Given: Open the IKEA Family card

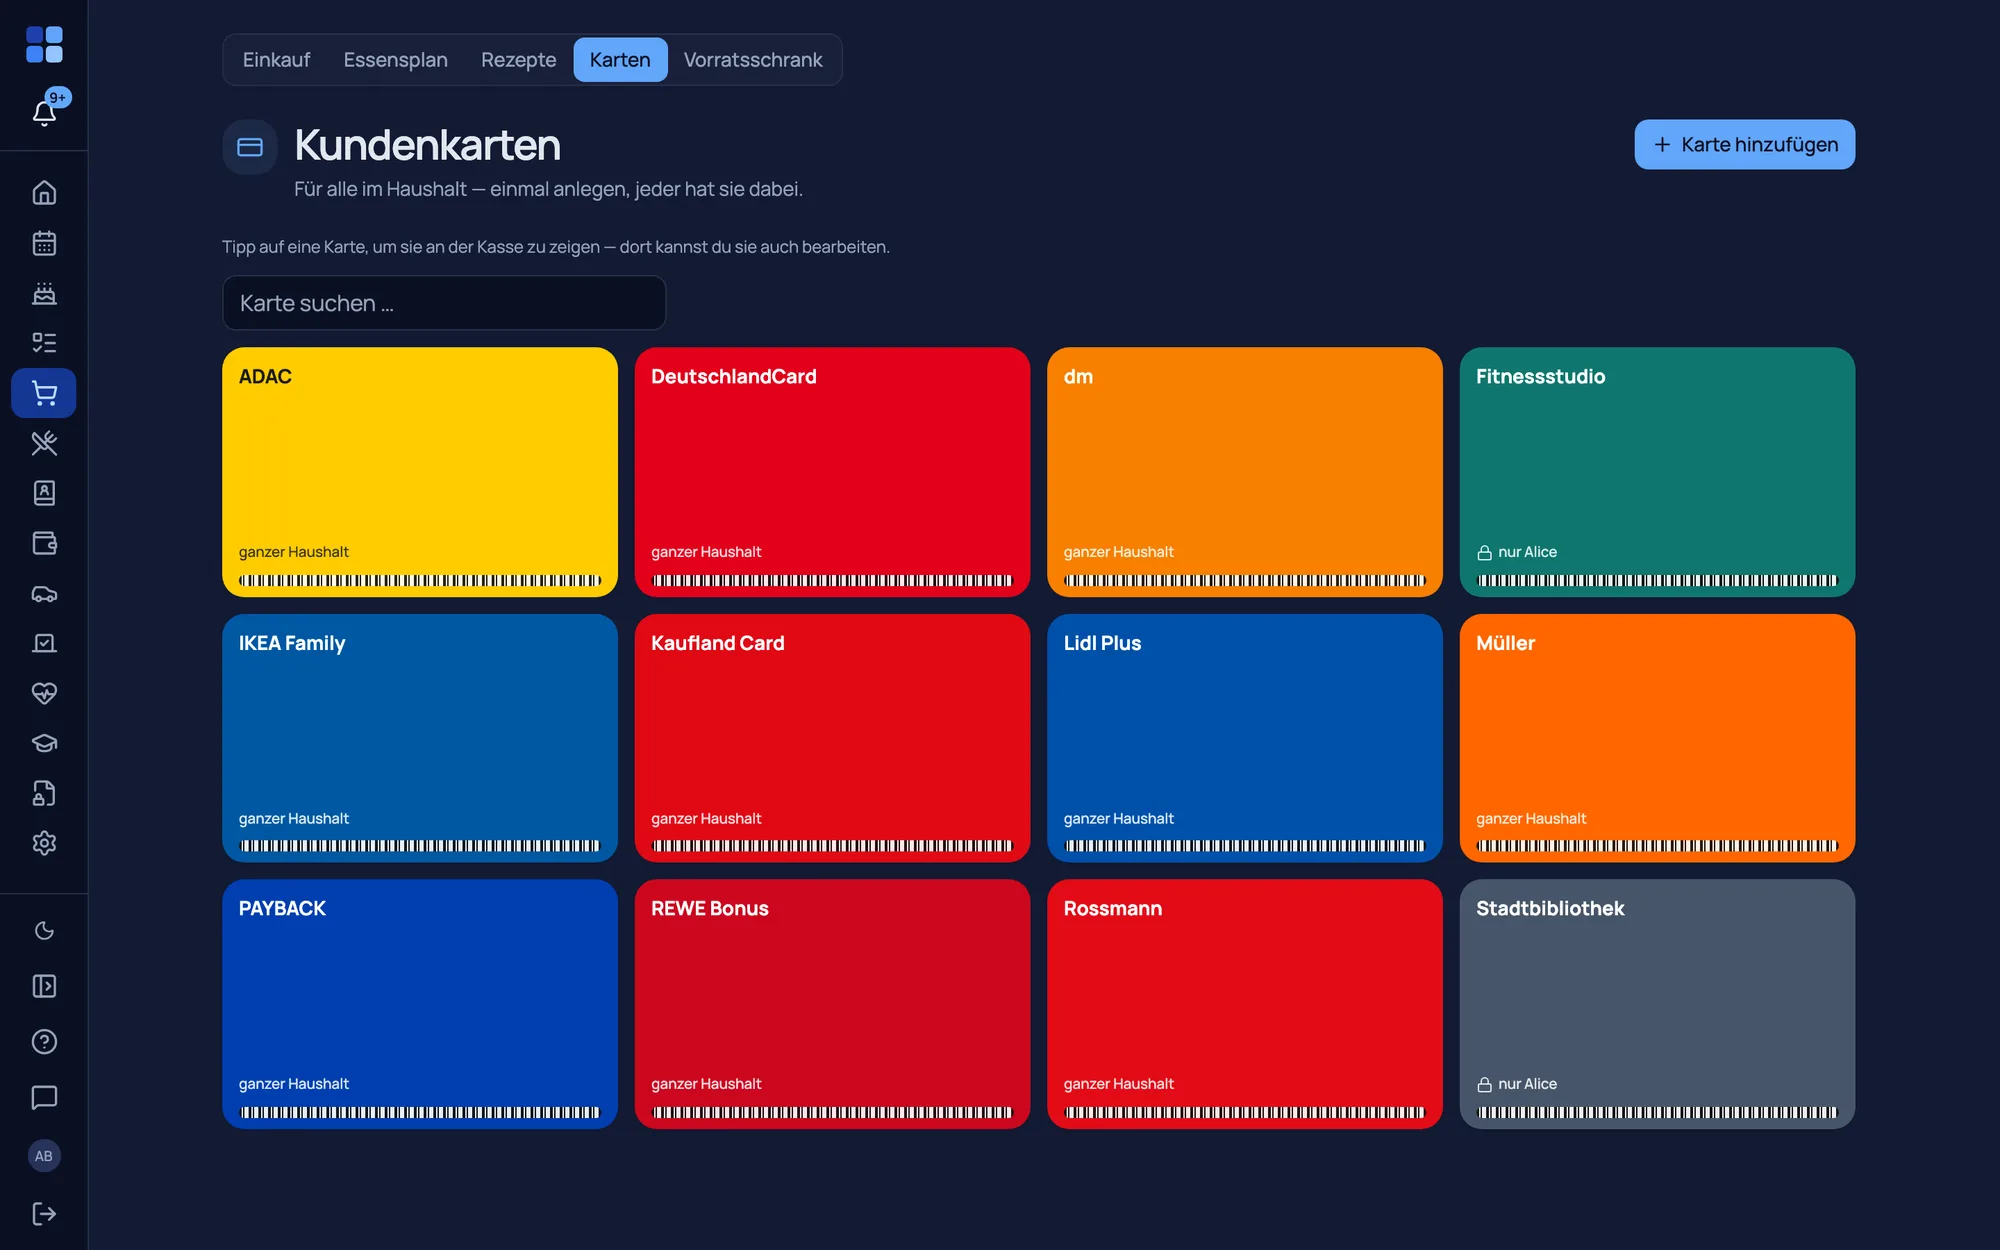Looking at the screenshot, I should tap(420, 738).
